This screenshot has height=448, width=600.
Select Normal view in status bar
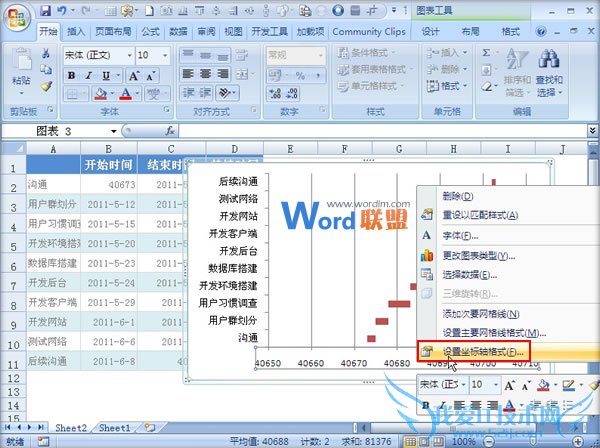(x=411, y=441)
